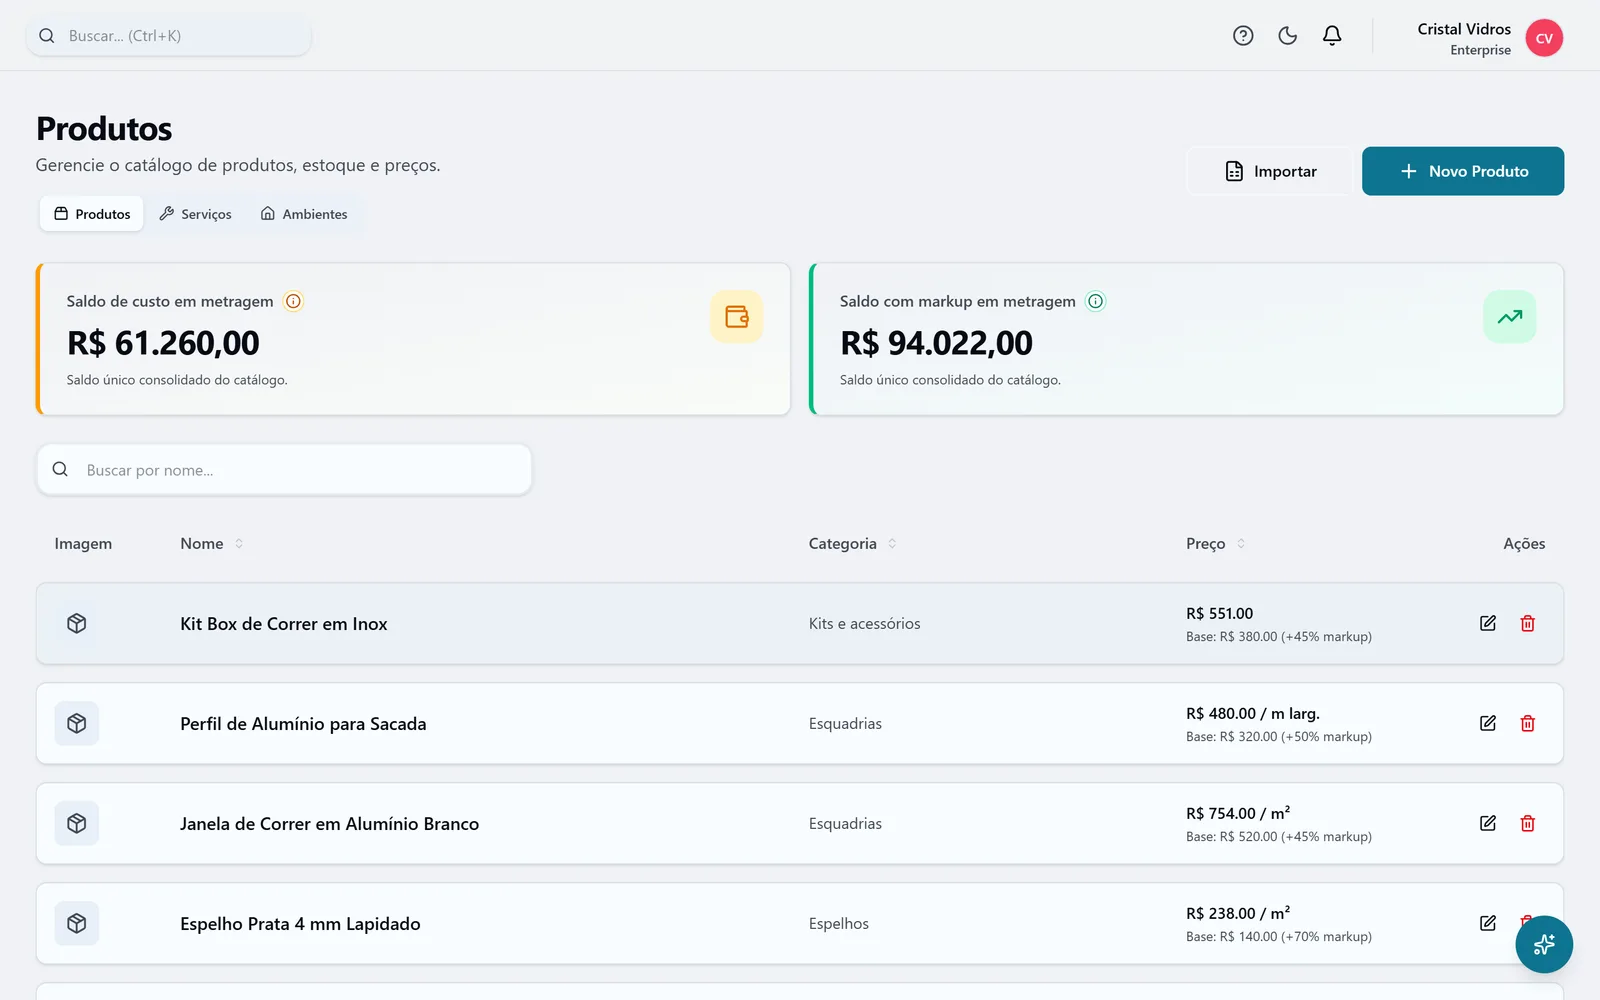
Task: Focus the Buscar por nome field
Action: click(284, 470)
